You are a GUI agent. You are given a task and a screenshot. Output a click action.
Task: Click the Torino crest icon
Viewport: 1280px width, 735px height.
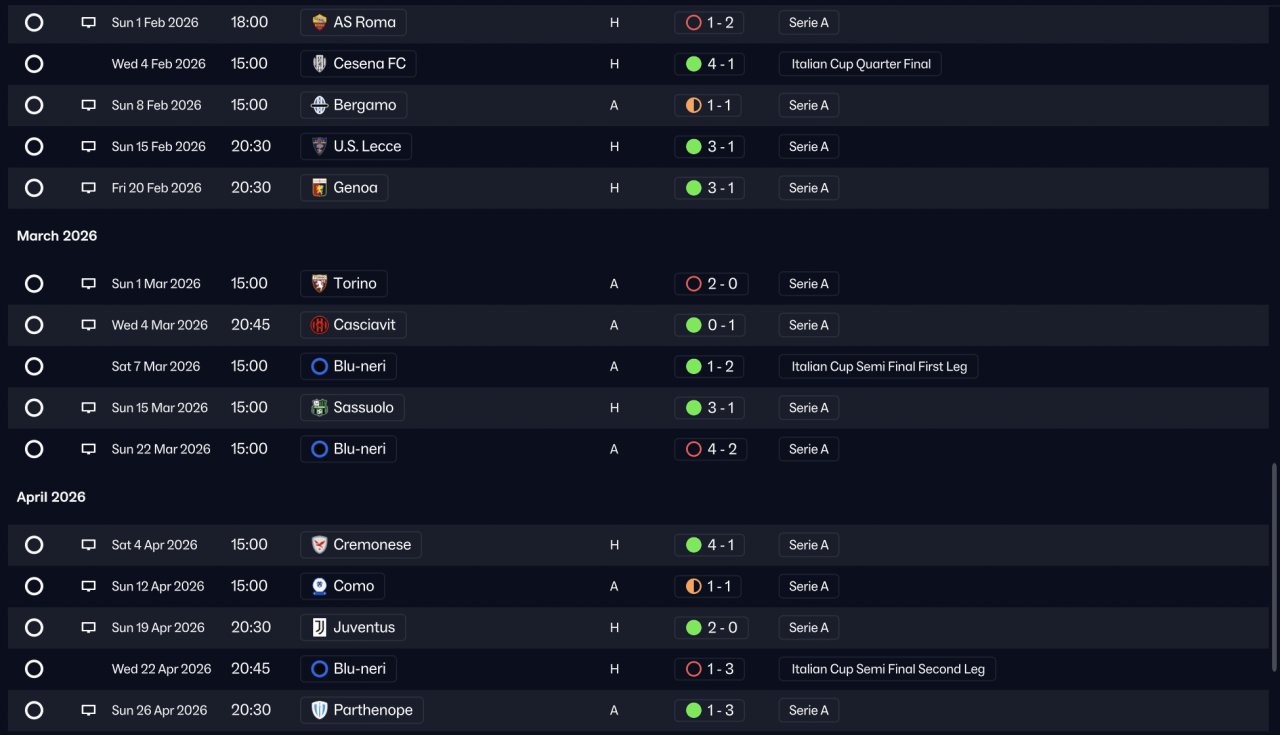320,284
